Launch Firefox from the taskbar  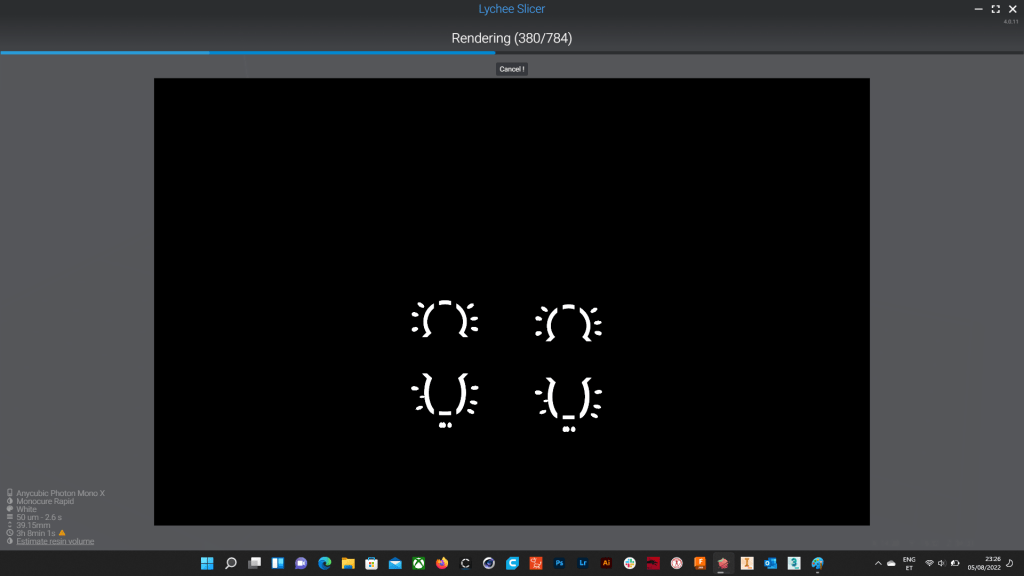click(x=442, y=563)
